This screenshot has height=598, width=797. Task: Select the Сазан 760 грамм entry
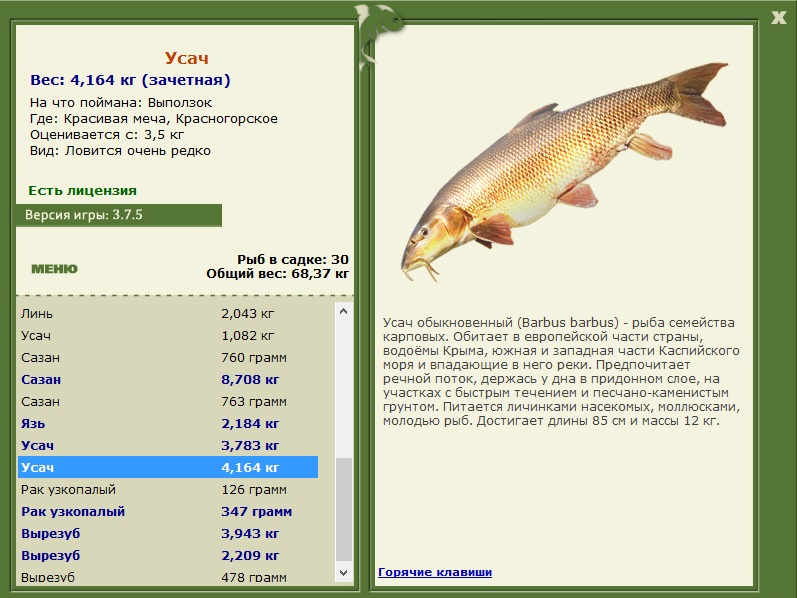coord(168,357)
